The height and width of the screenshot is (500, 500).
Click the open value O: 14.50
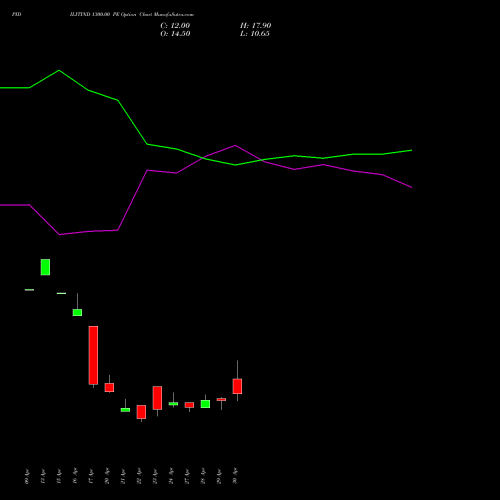point(175,34)
